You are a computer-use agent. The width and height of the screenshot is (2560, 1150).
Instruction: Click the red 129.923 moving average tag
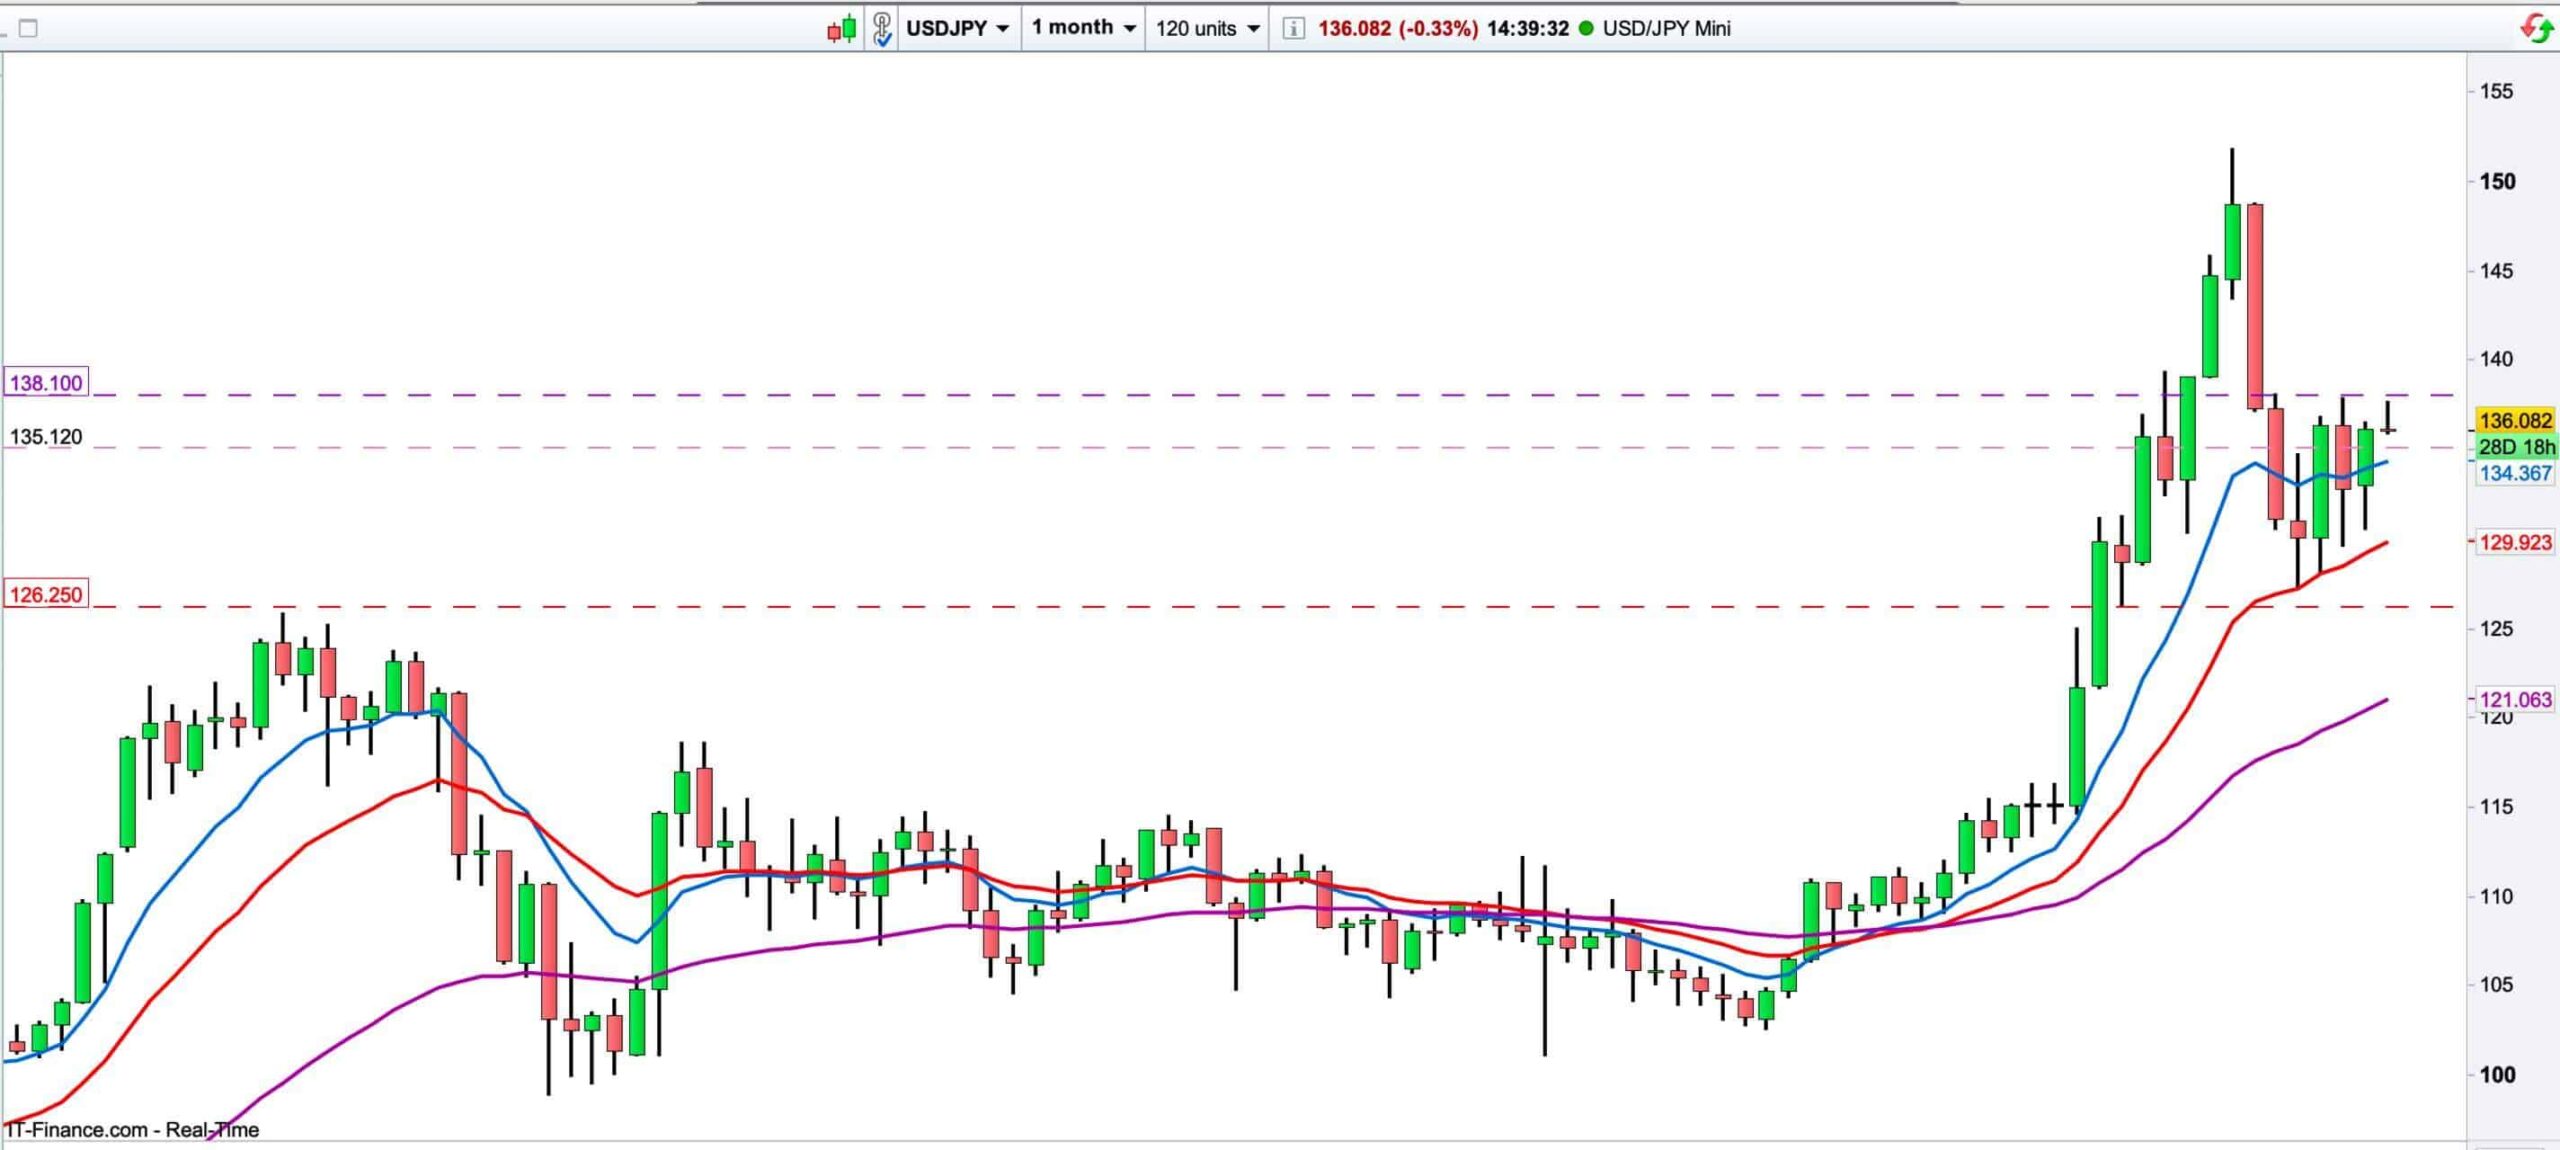click(2515, 543)
